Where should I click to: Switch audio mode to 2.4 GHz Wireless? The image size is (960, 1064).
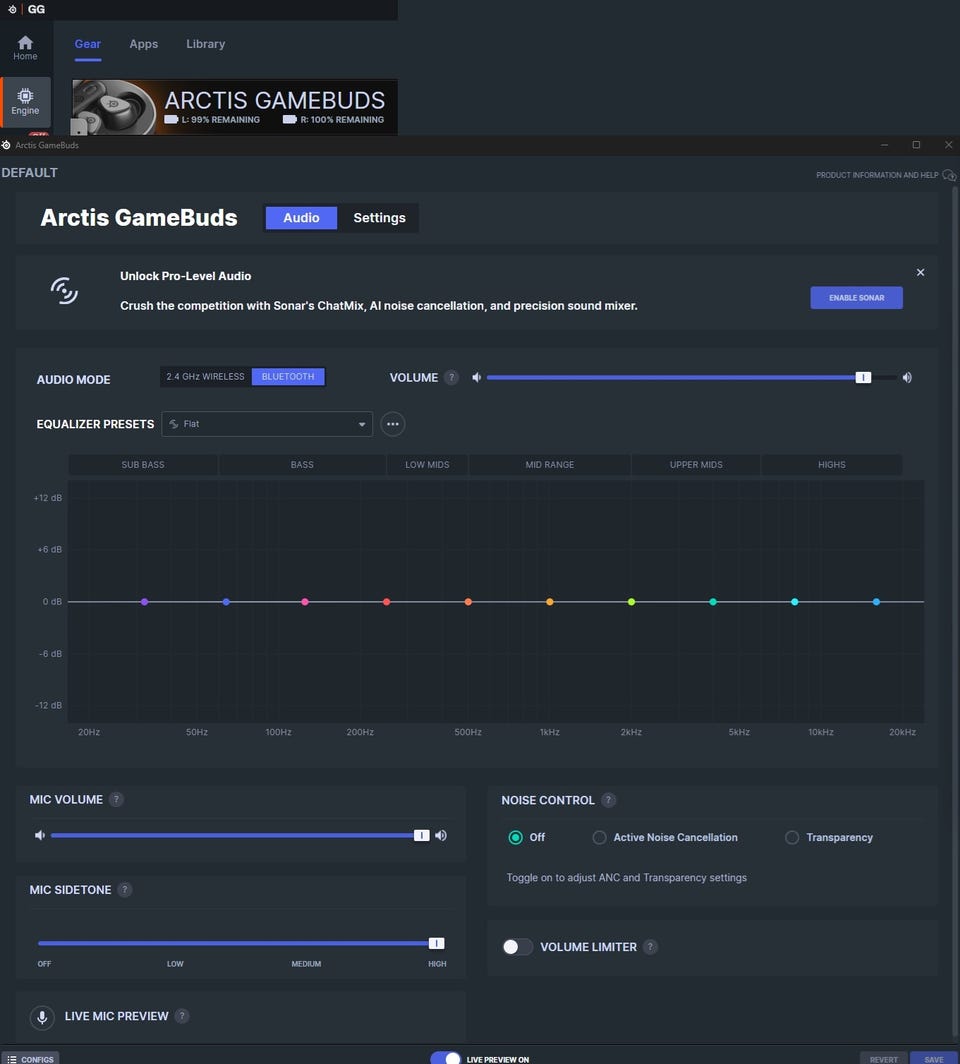click(x=206, y=377)
